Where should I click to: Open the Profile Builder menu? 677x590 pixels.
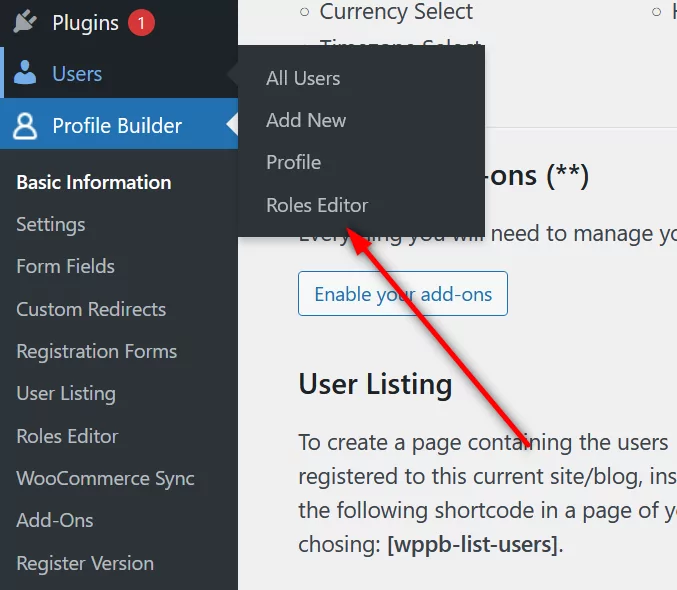pyautogui.click(x=117, y=126)
